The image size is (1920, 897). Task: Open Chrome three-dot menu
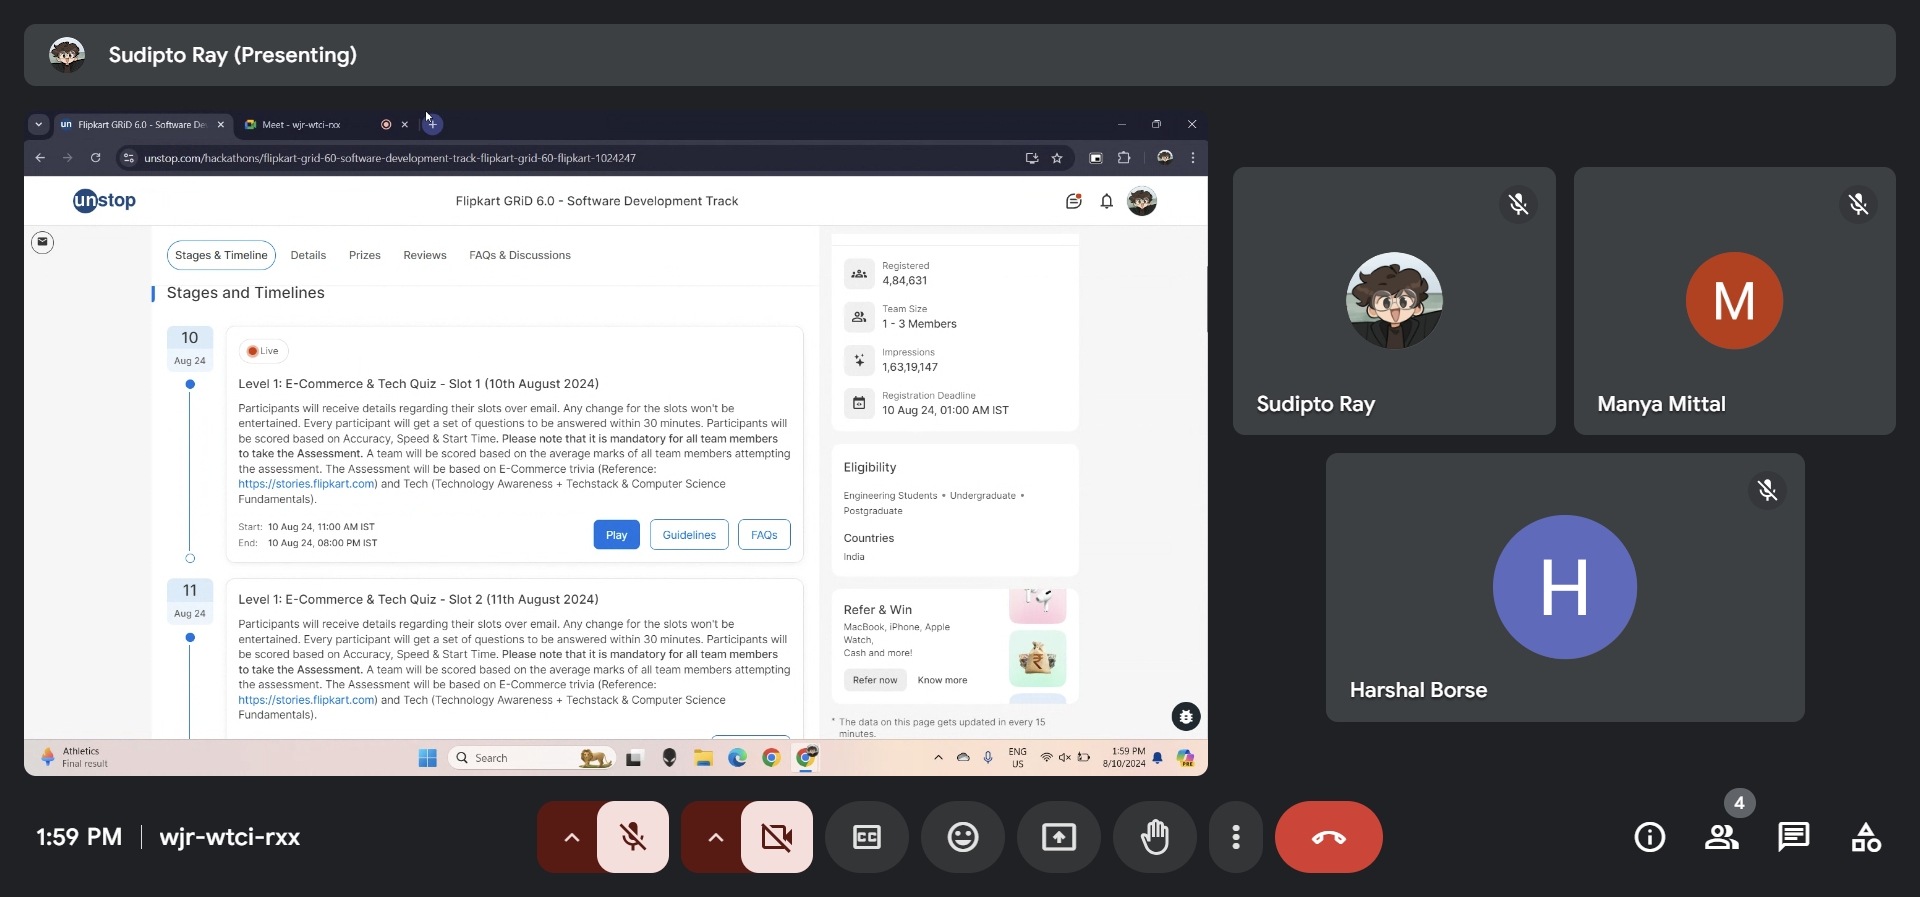(1193, 158)
